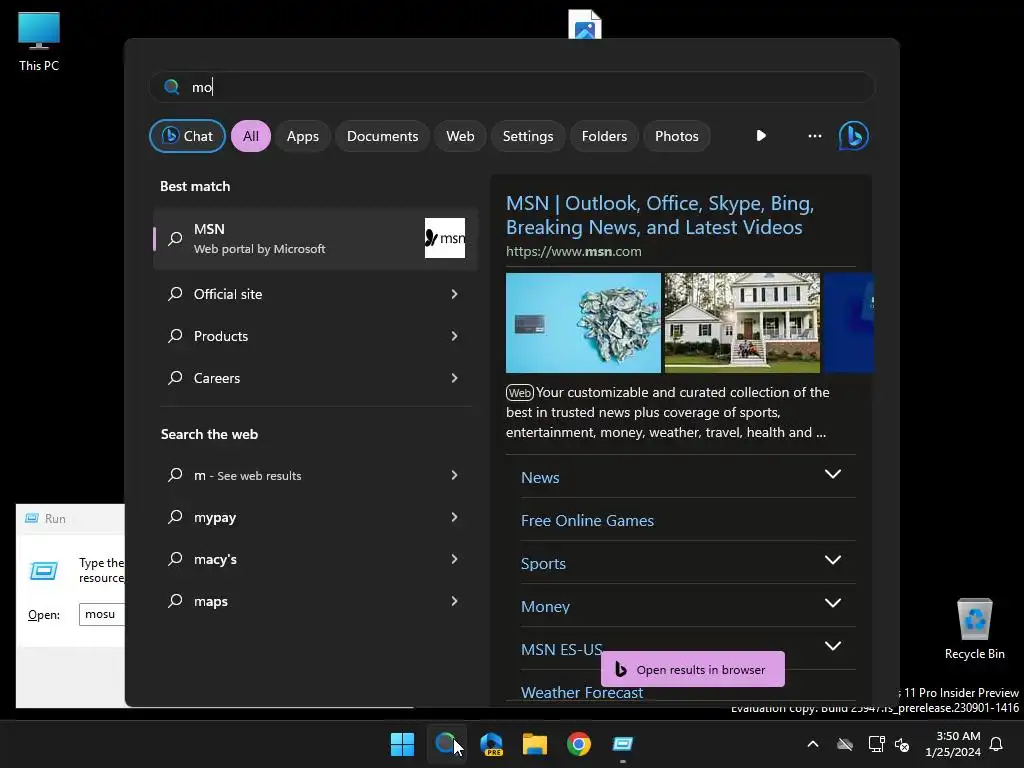Expand the maps suggestion arrow

click(x=455, y=600)
